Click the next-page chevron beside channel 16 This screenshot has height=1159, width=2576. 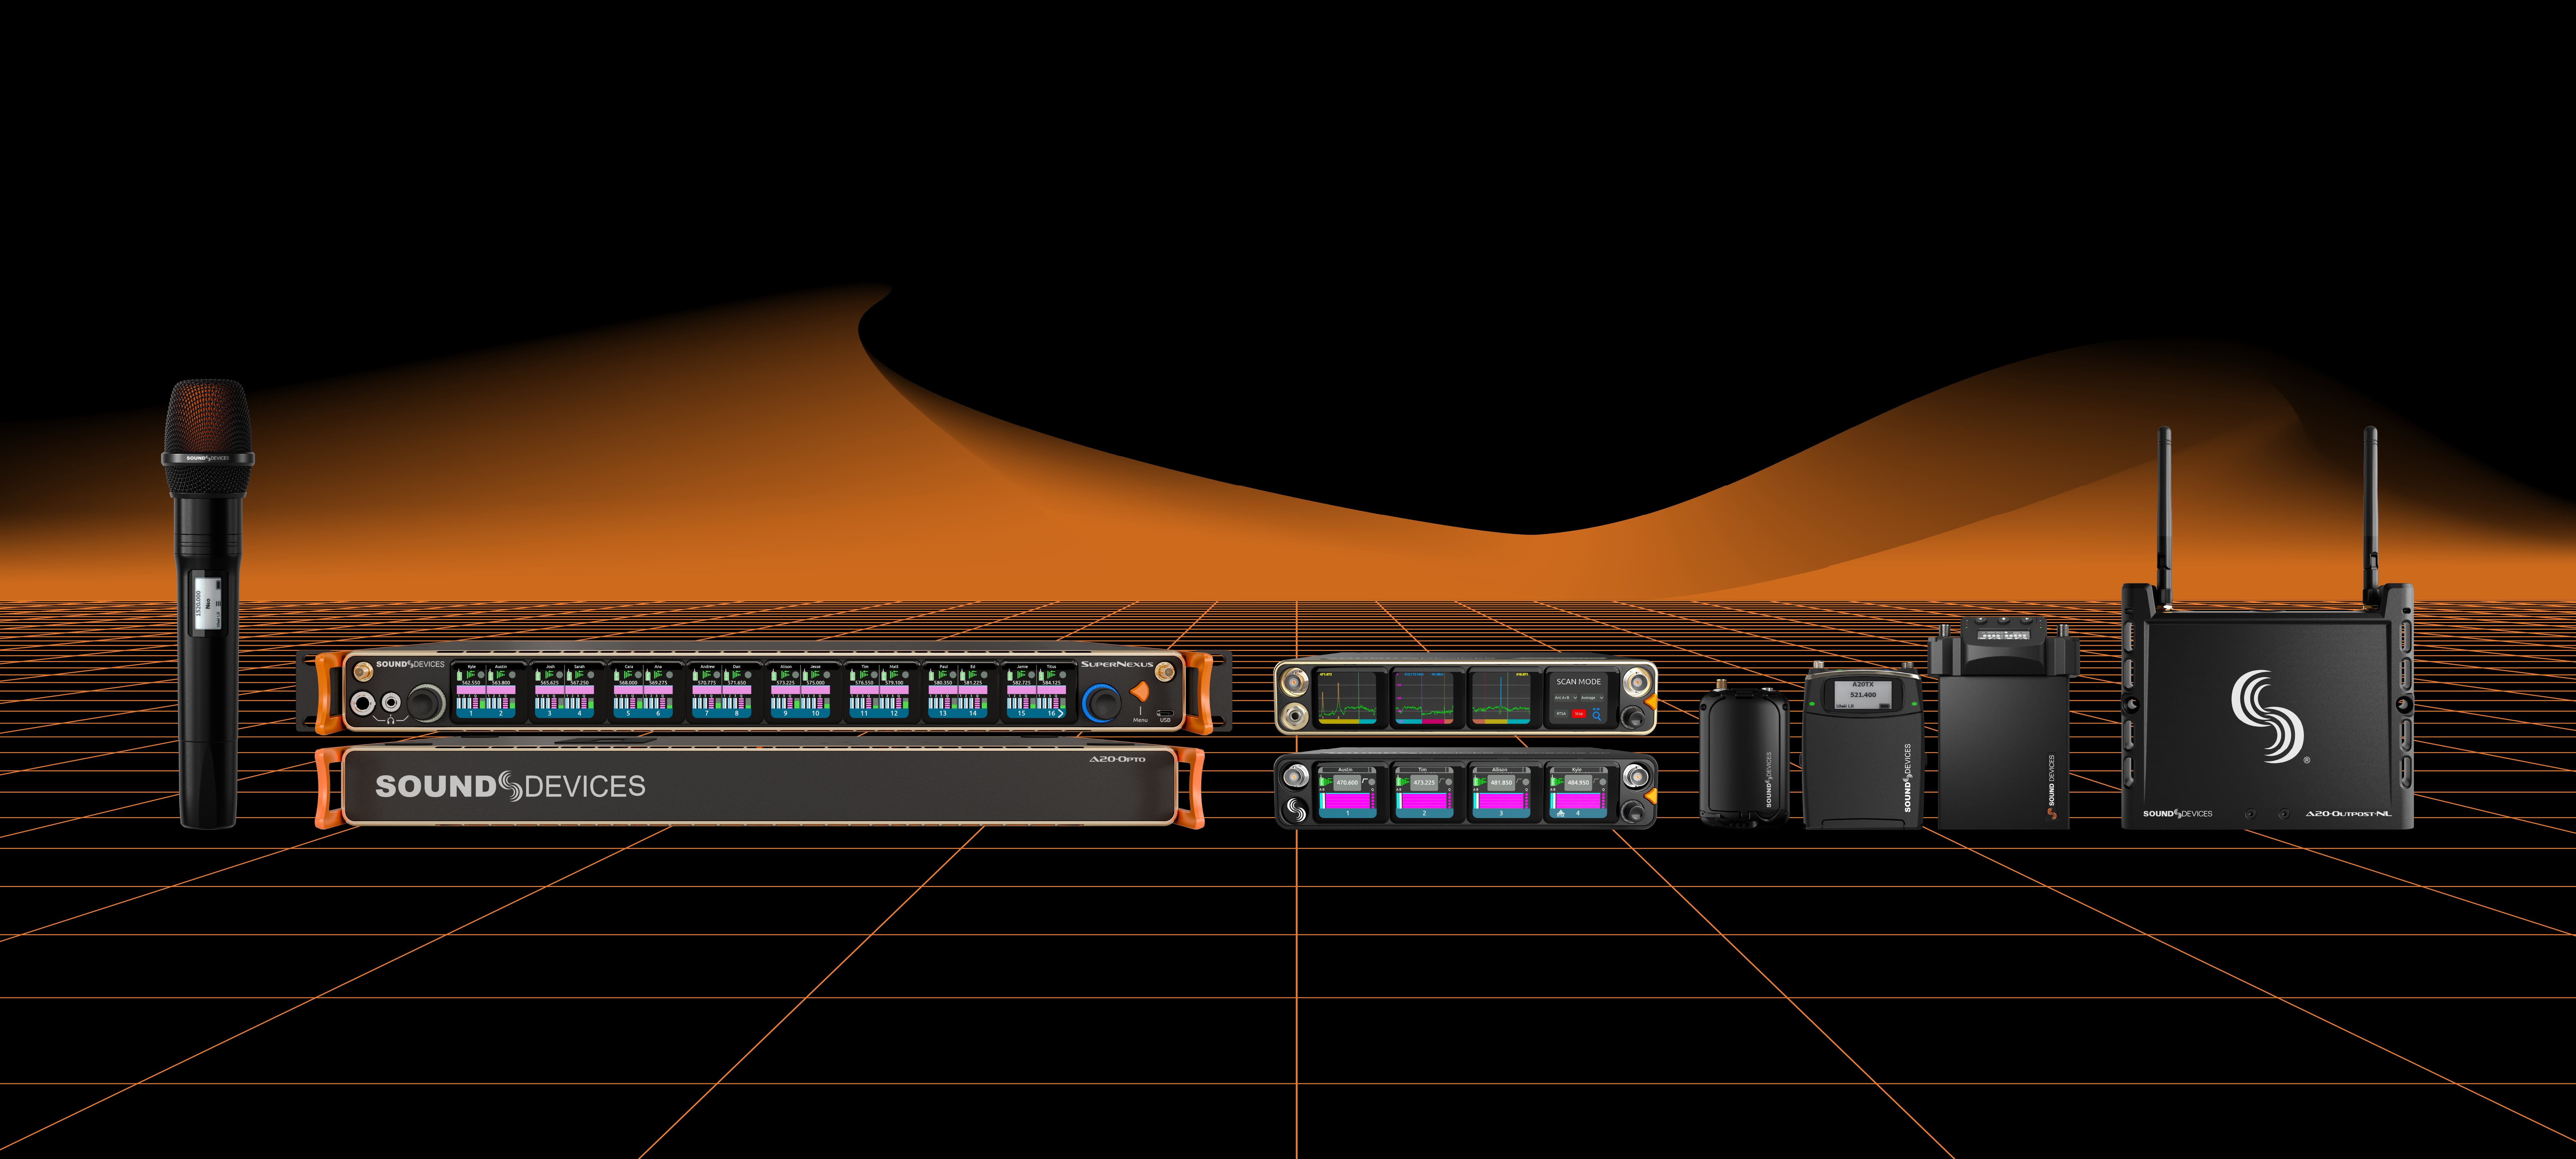coord(1061,714)
